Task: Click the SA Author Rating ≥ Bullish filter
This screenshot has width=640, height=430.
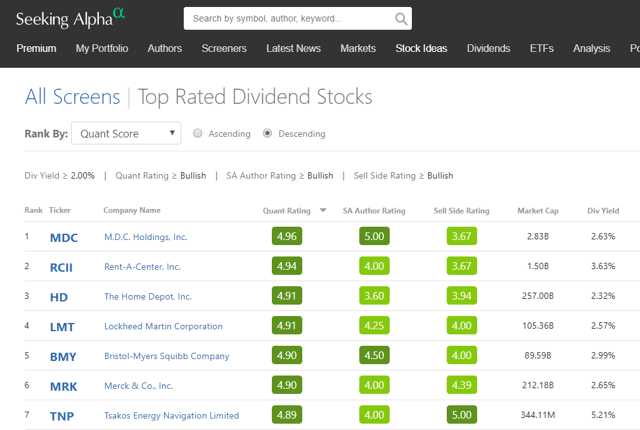Action: click(x=280, y=176)
